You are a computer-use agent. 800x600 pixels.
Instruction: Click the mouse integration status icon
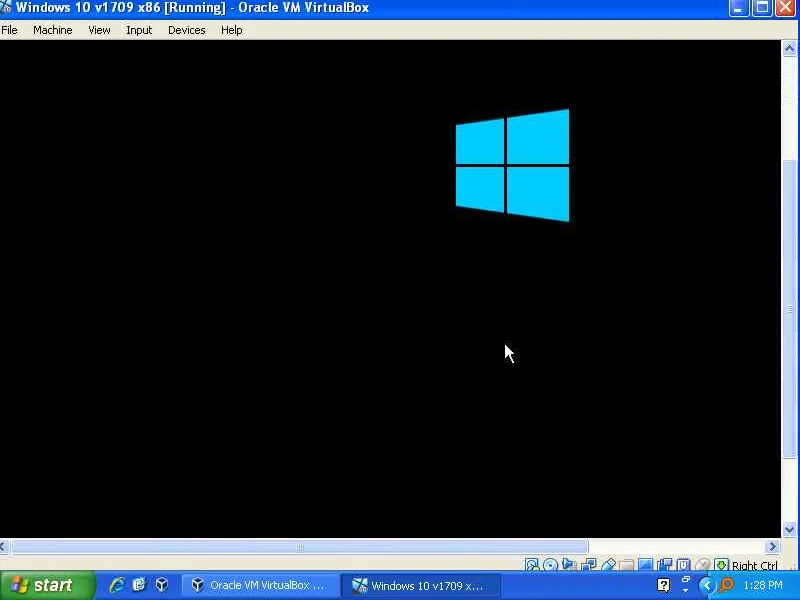tap(703, 564)
